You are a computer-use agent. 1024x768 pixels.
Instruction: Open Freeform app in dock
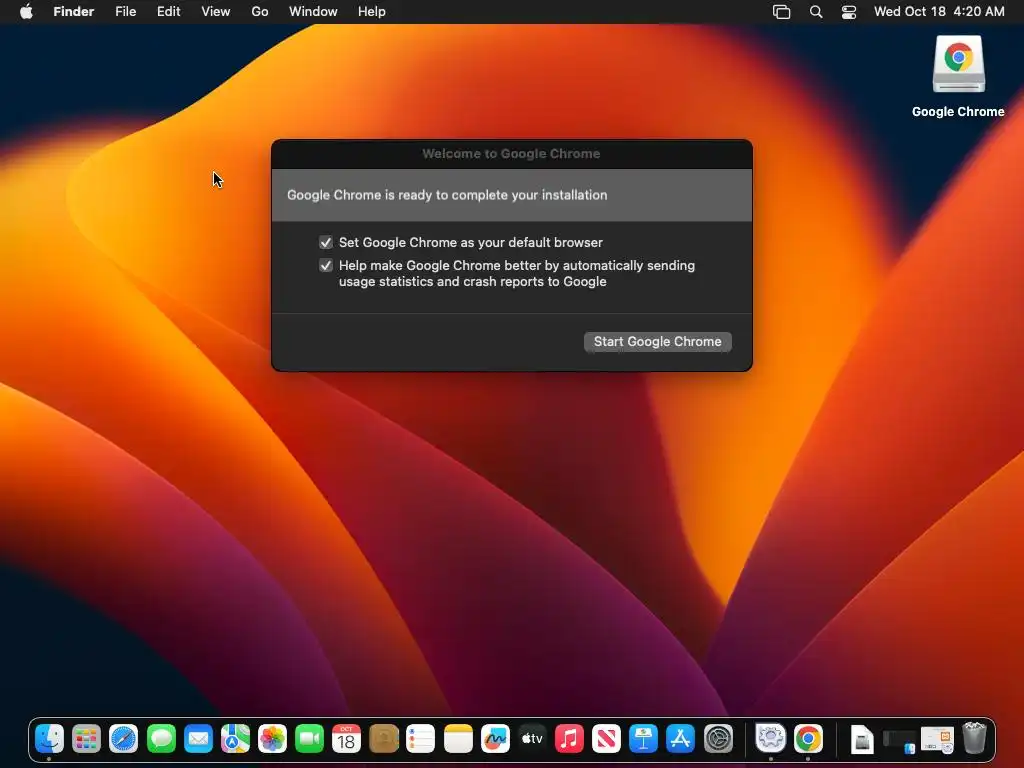point(496,739)
